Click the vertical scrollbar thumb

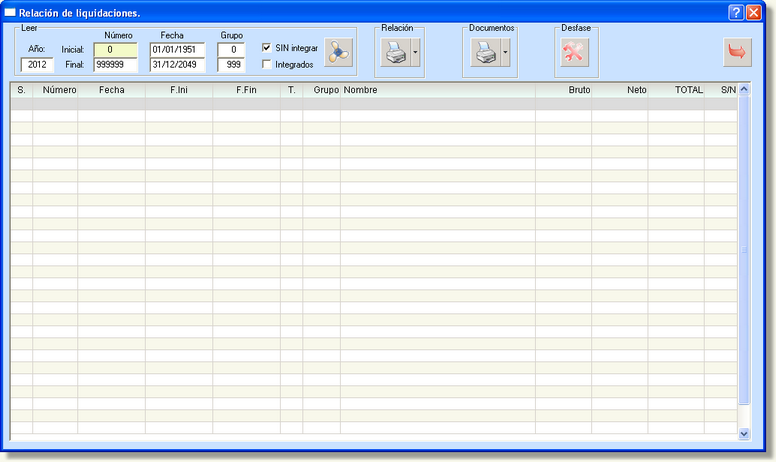click(744, 250)
